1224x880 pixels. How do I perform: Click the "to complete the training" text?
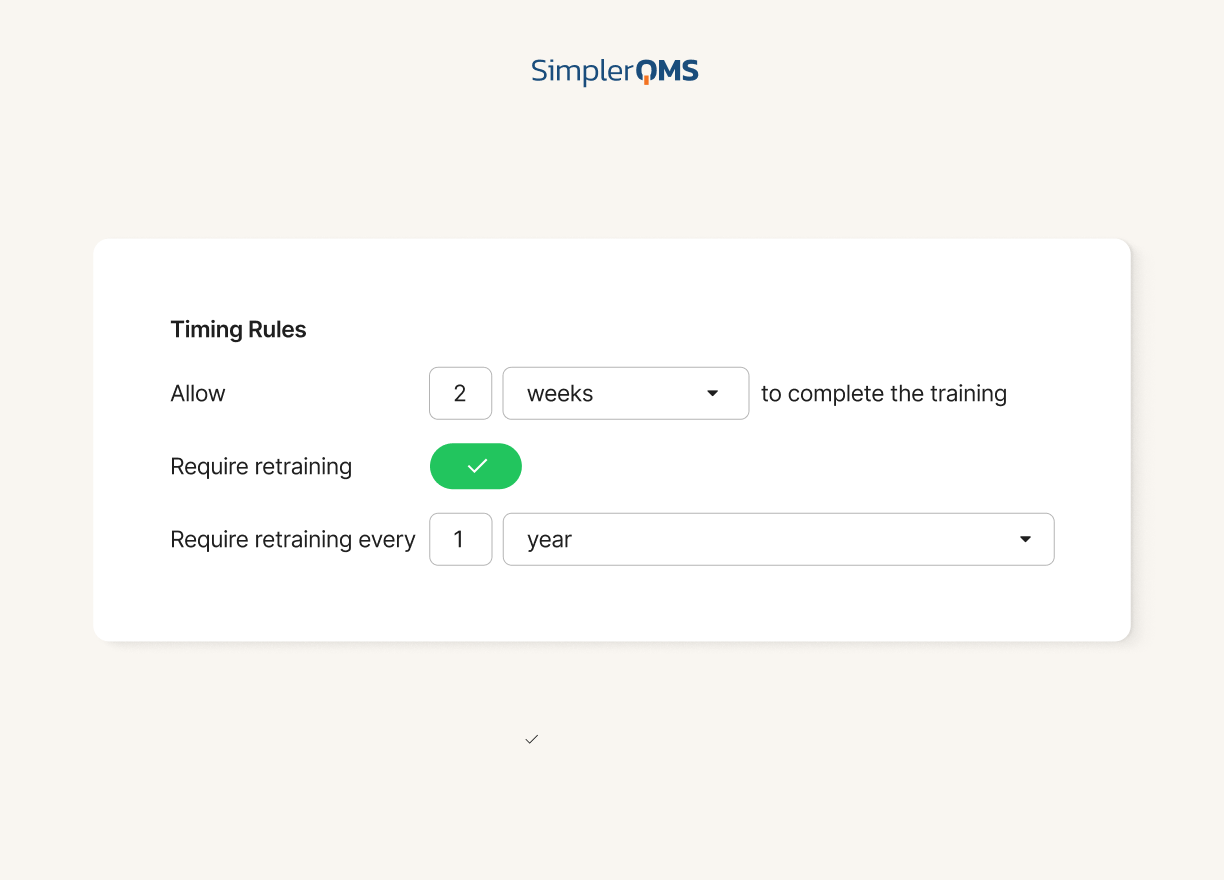pyautogui.click(x=884, y=393)
